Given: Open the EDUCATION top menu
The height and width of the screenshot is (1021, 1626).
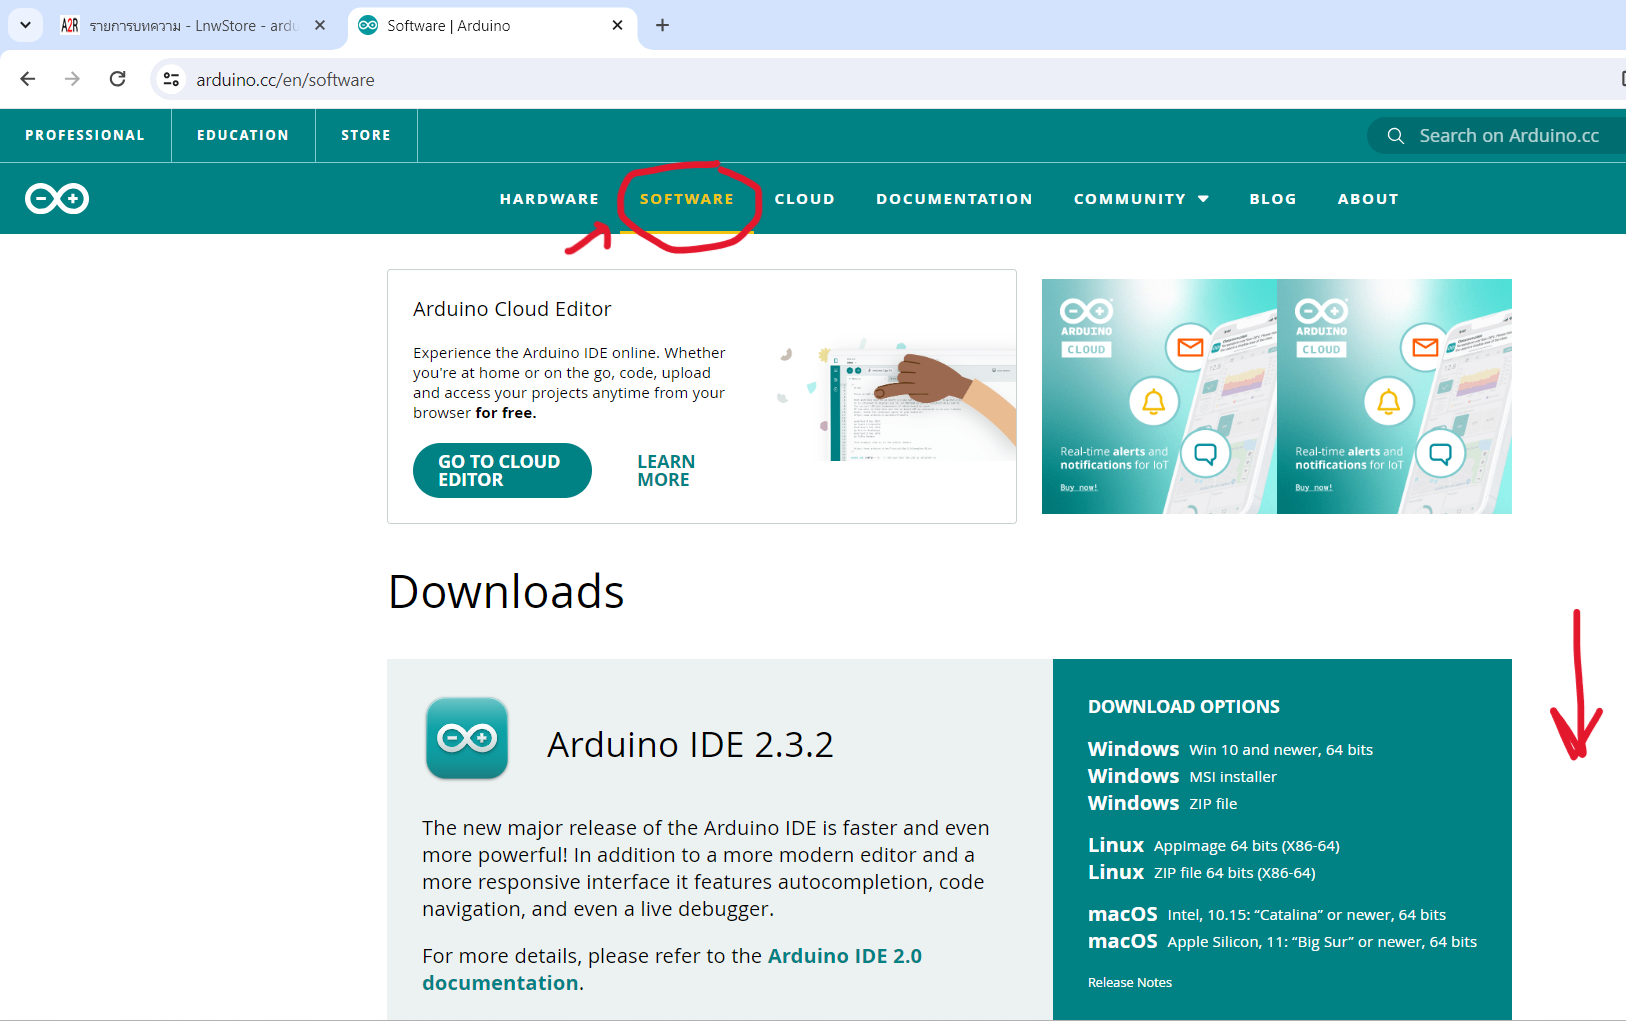Looking at the screenshot, I should [243, 135].
